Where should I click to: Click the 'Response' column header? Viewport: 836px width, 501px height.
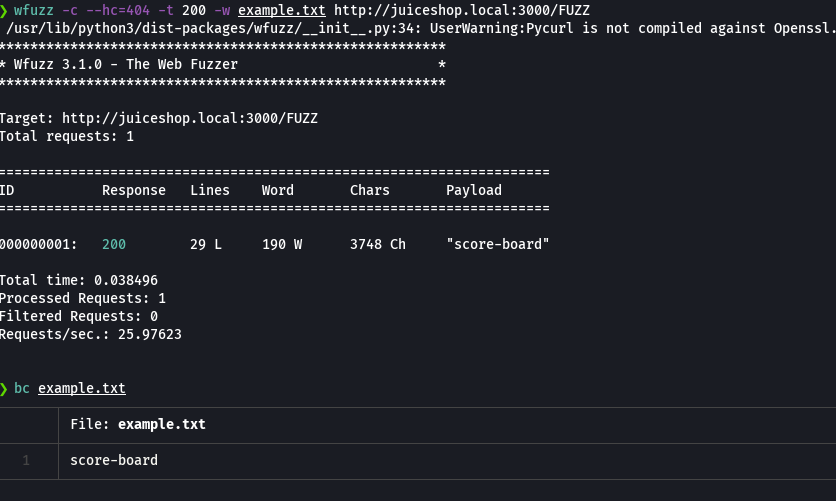point(134,190)
